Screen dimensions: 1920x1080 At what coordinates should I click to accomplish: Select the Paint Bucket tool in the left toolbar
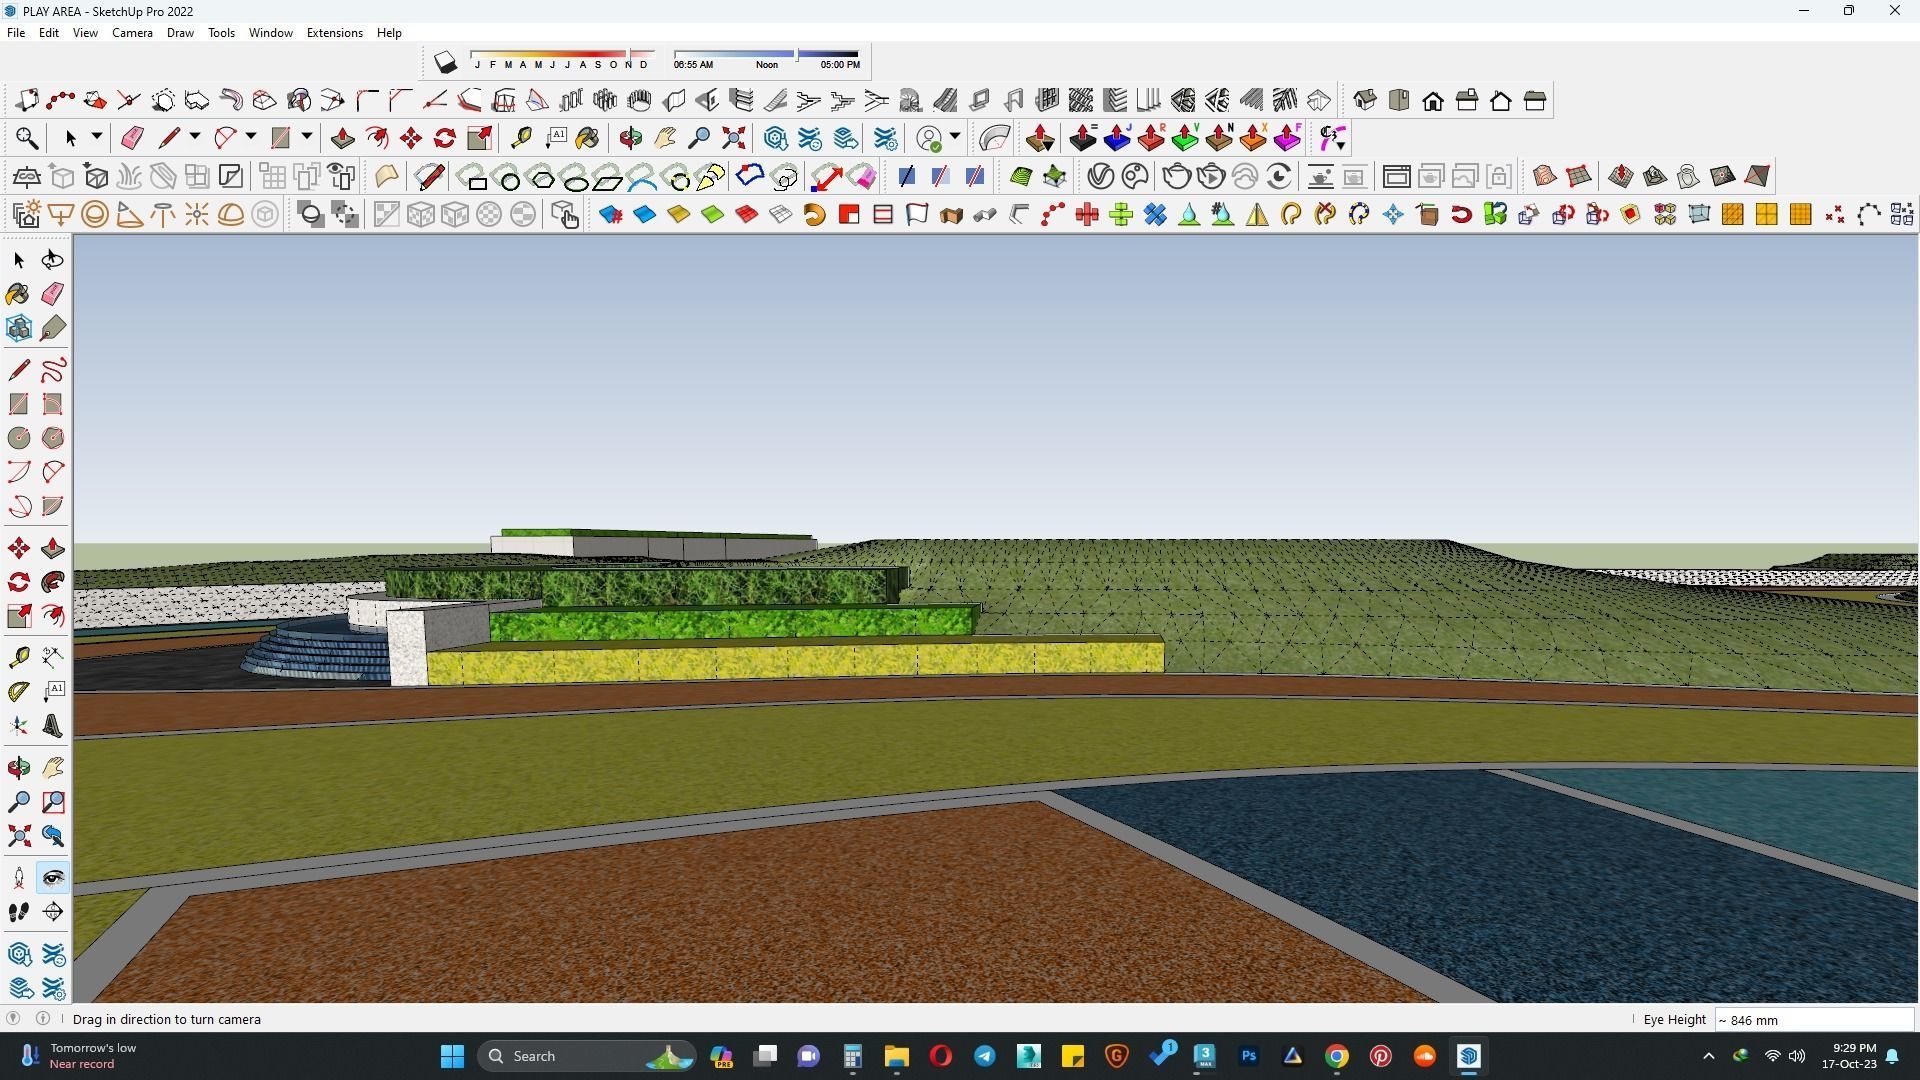click(18, 294)
